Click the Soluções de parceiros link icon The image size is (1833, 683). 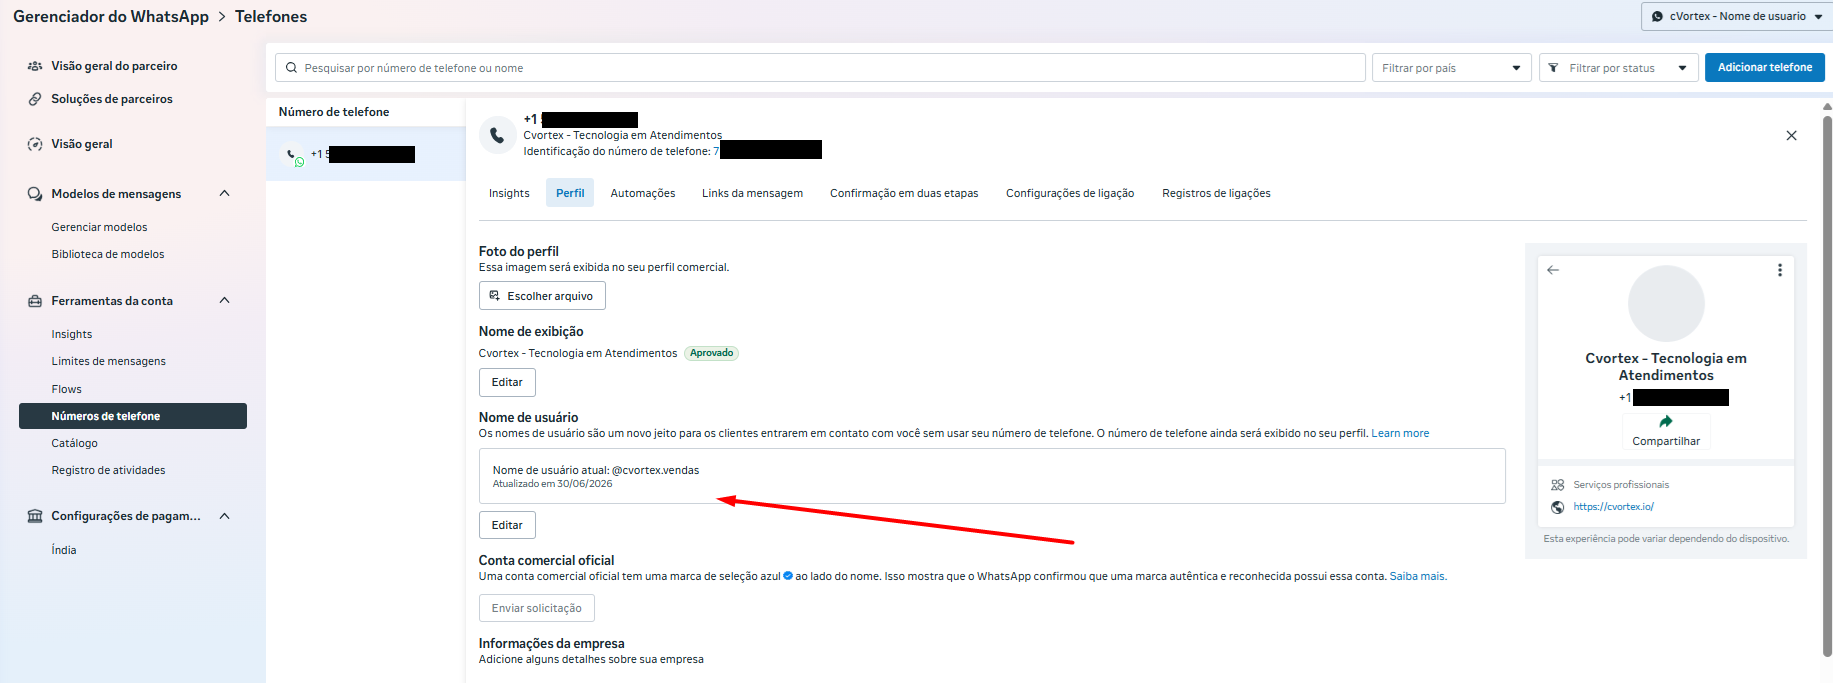pos(35,99)
